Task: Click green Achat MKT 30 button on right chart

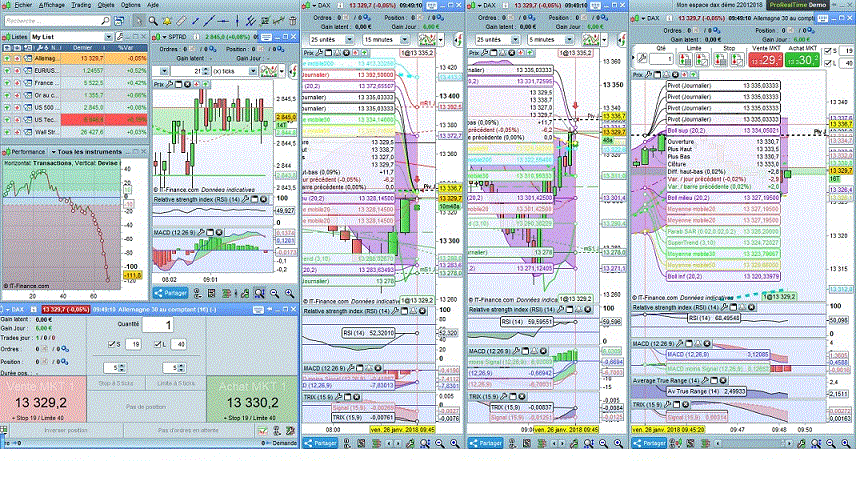Action: coord(801,60)
